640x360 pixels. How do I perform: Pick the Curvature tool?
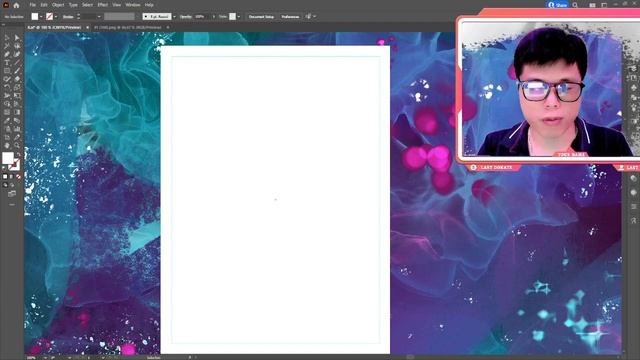17,54
